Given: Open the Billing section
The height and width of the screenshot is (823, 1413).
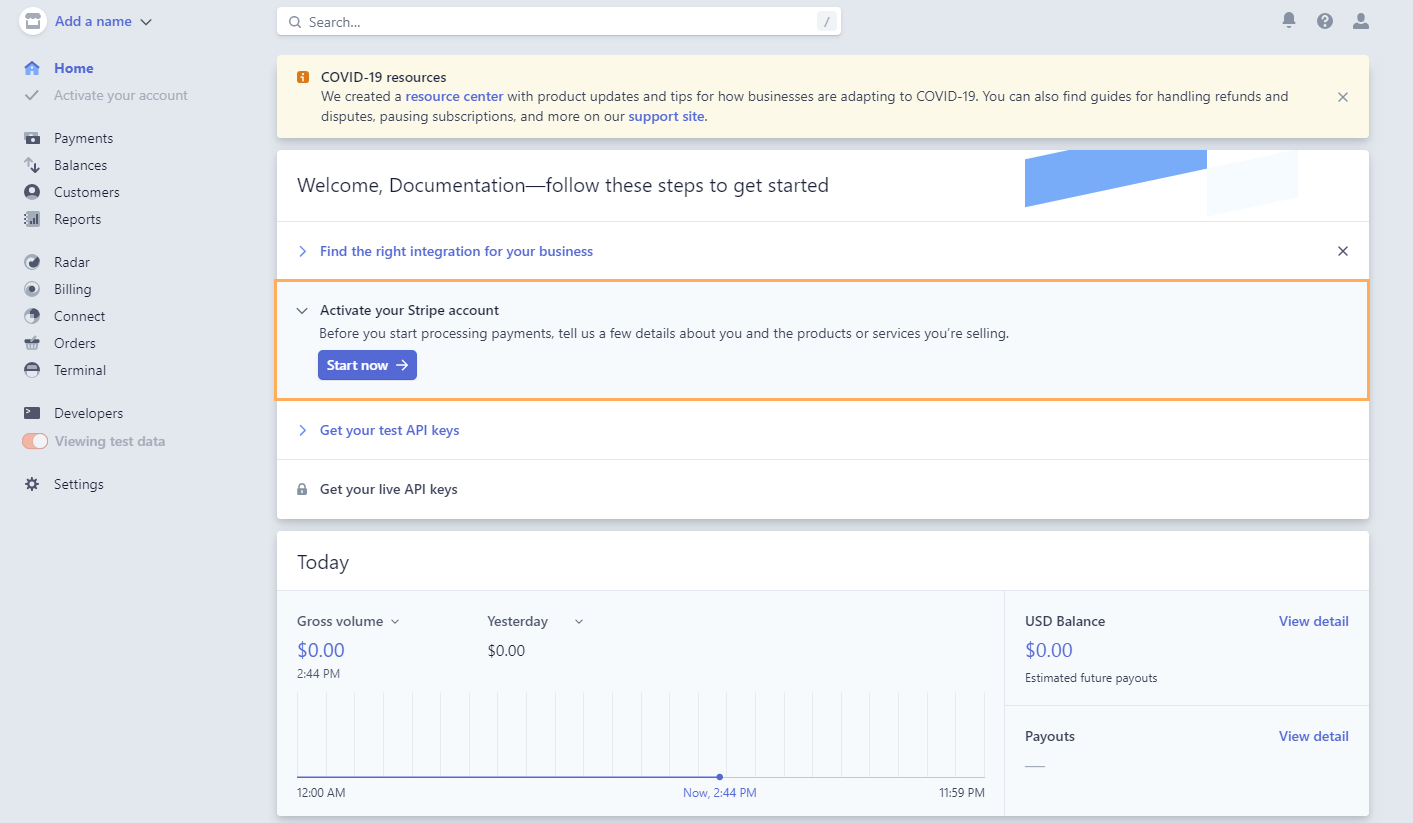Looking at the screenshot, I should click(x=72, y=289).
